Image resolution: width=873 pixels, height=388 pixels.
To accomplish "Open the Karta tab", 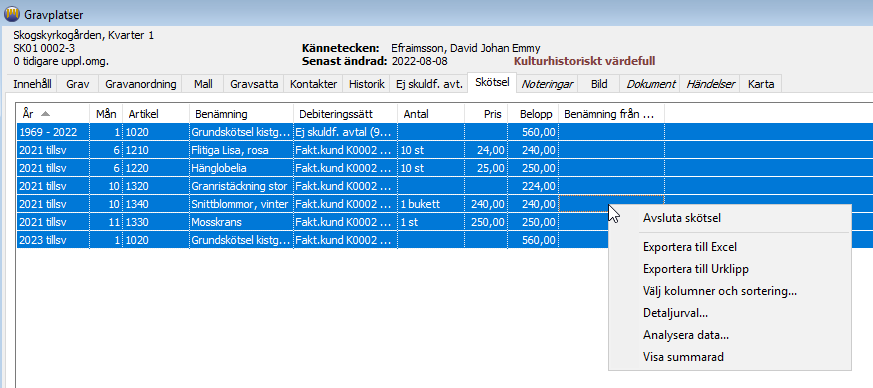I will 761,85.
